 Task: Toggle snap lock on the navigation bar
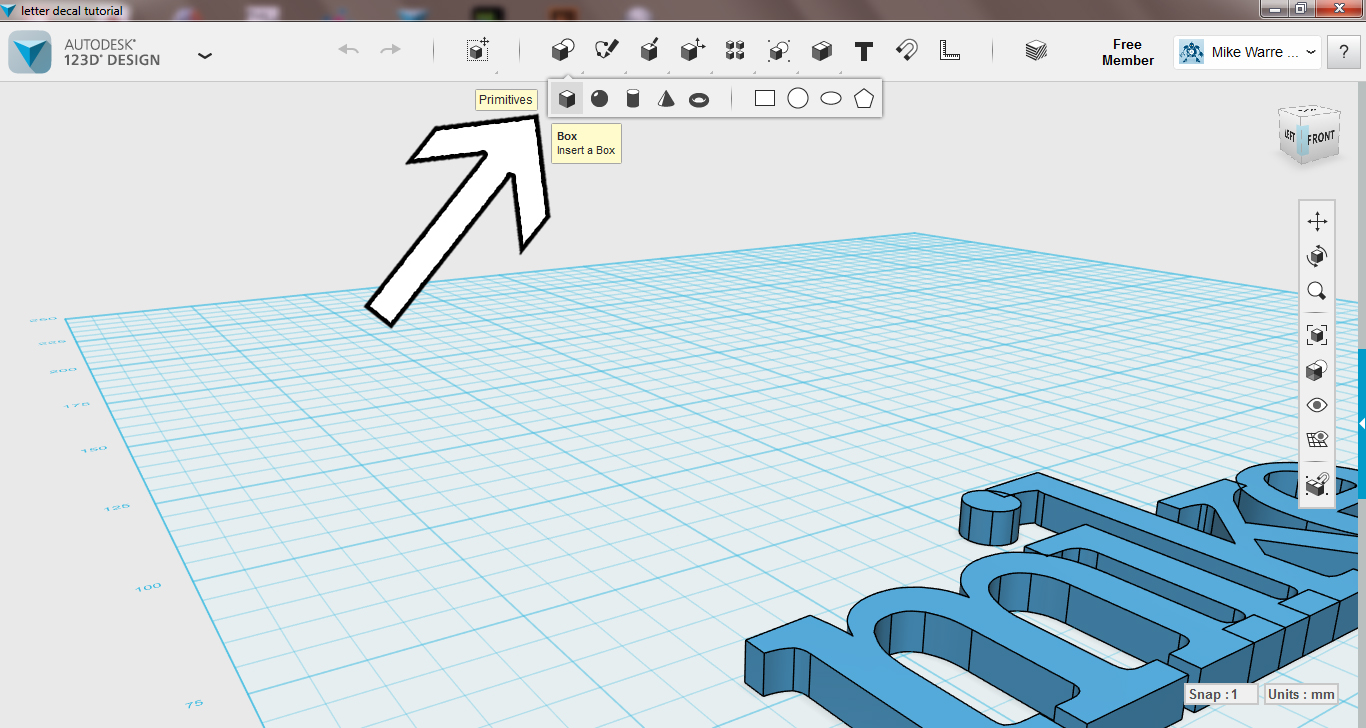pos(1317,484)
